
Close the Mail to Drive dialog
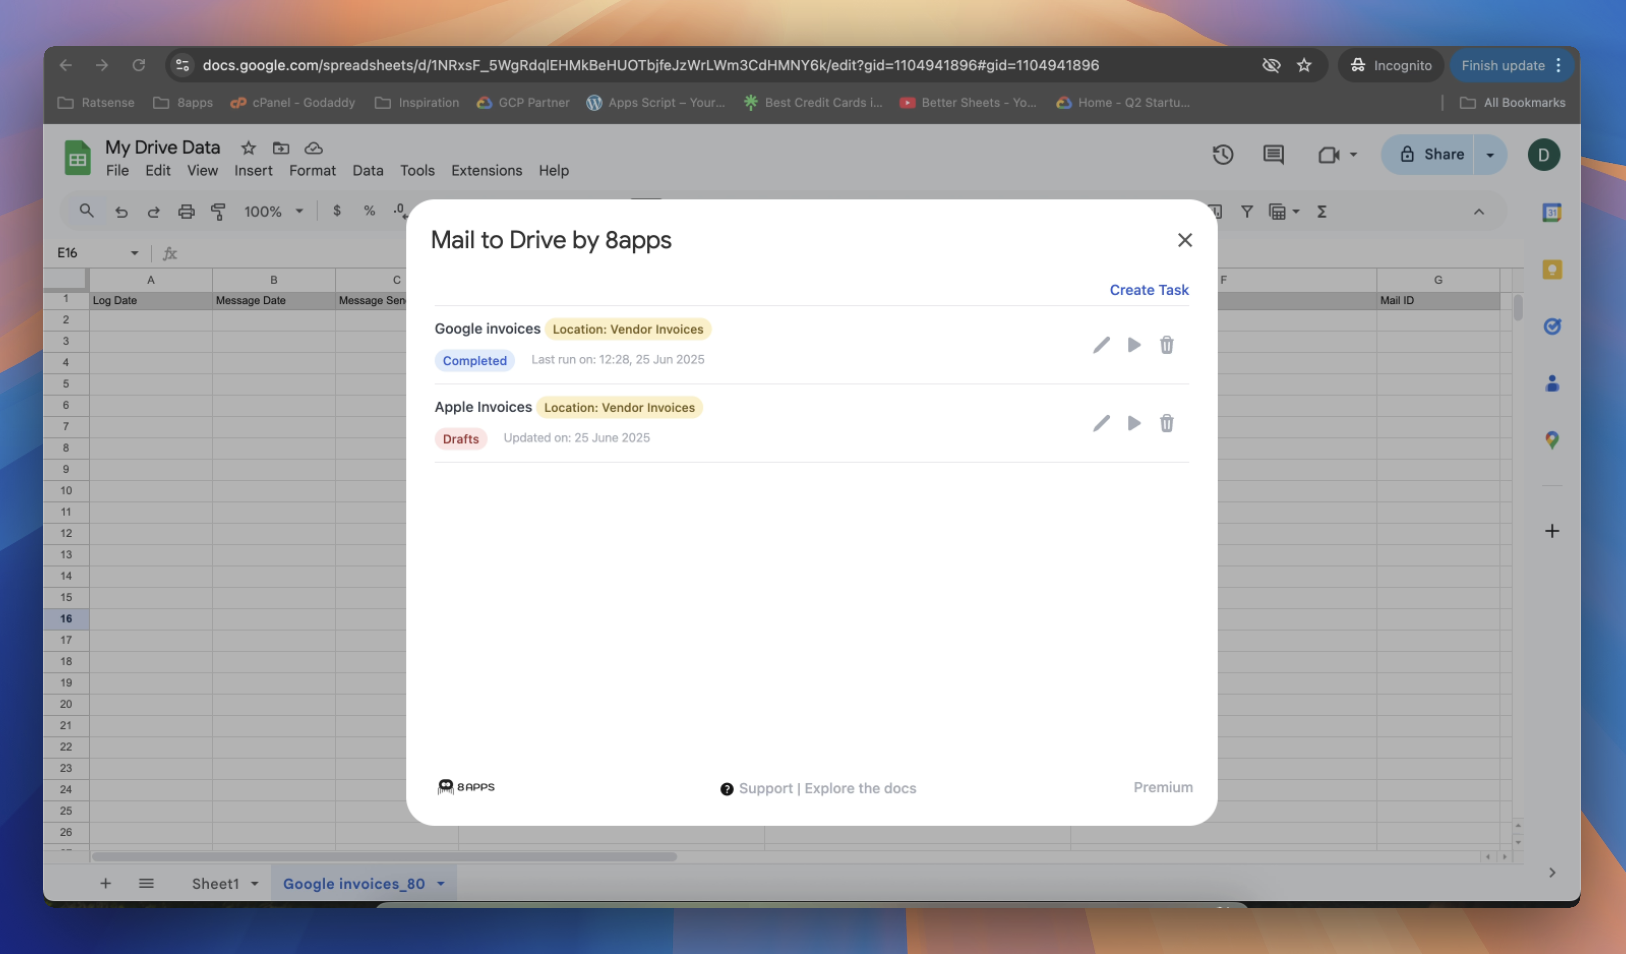click(x=1184, y=240)
